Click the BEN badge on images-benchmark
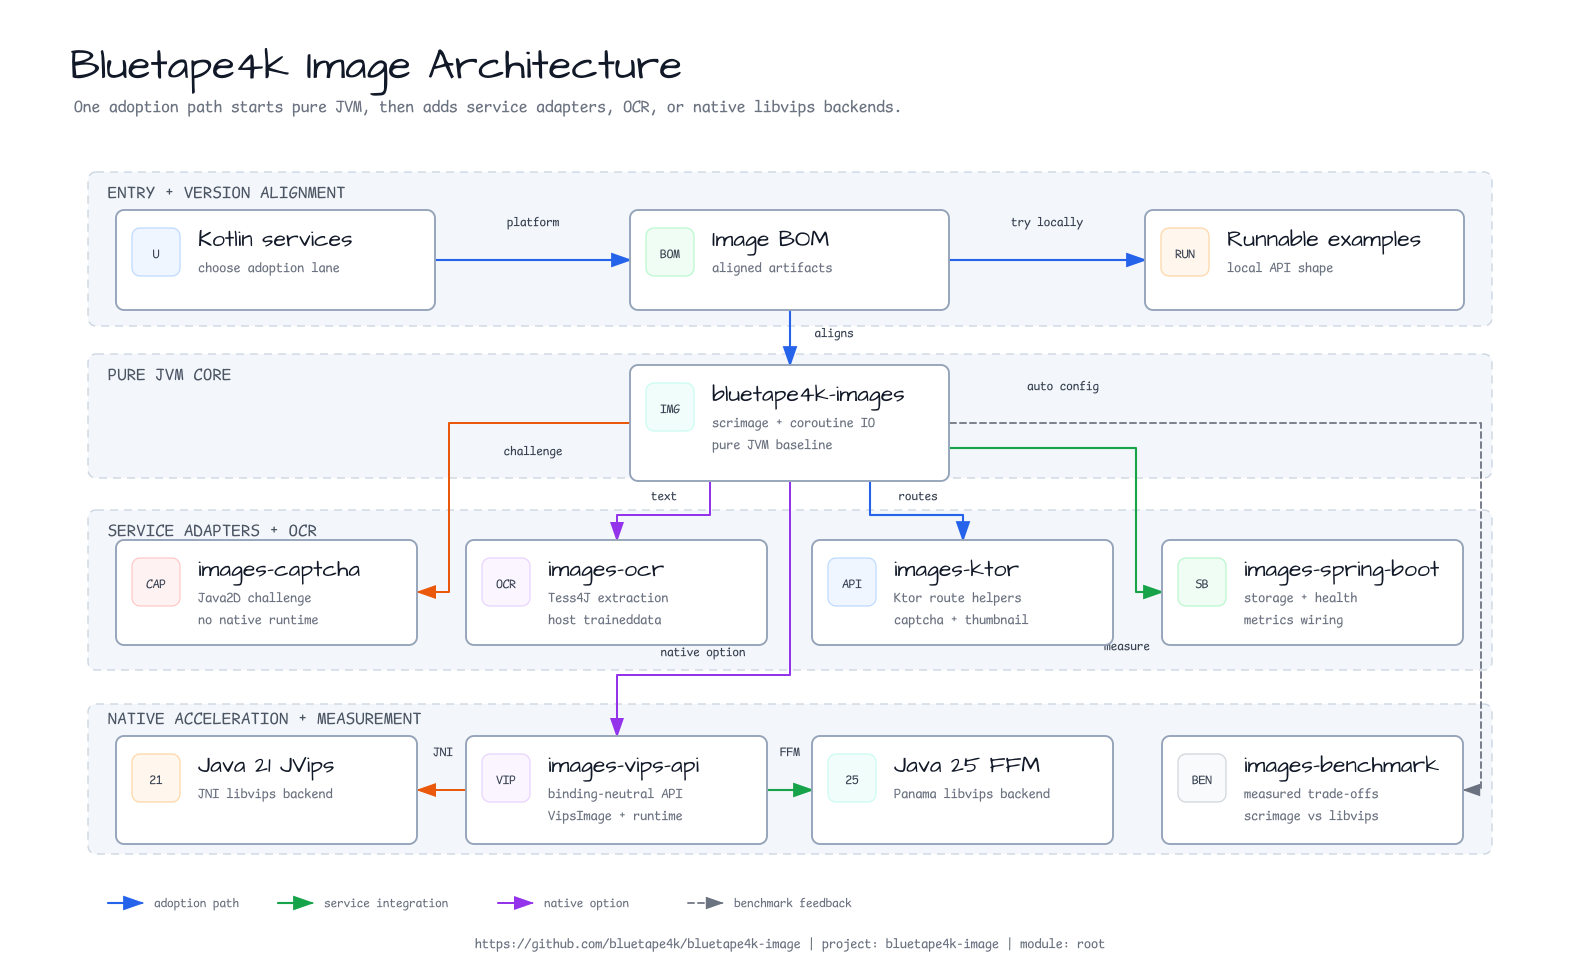The height and width of the screenshot is (980, 1580). (x=1202, y=778)
